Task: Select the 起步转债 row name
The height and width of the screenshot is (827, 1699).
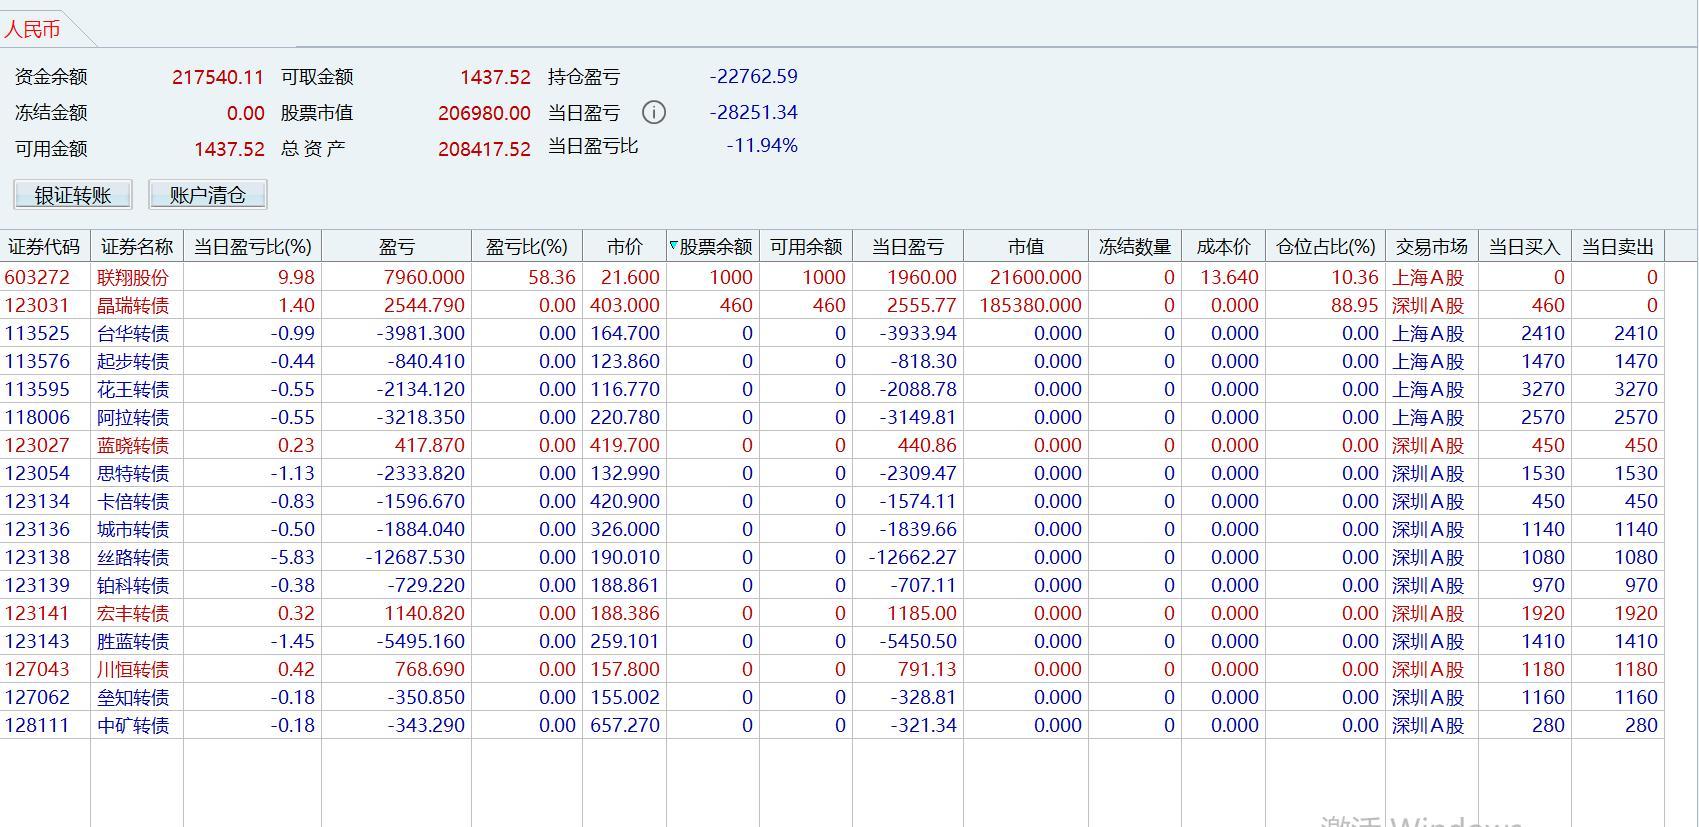Action: point(133,361)
